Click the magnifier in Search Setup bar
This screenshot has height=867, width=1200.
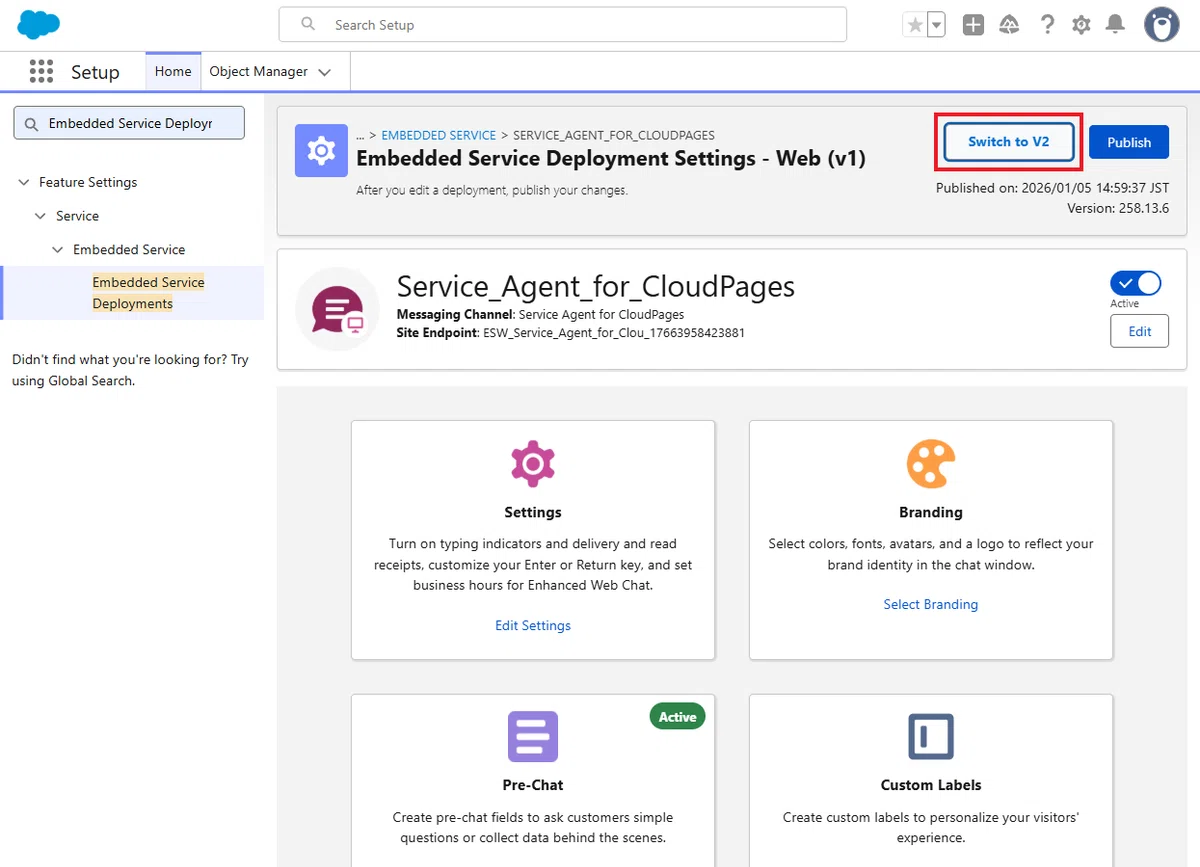tap(308, 24)
